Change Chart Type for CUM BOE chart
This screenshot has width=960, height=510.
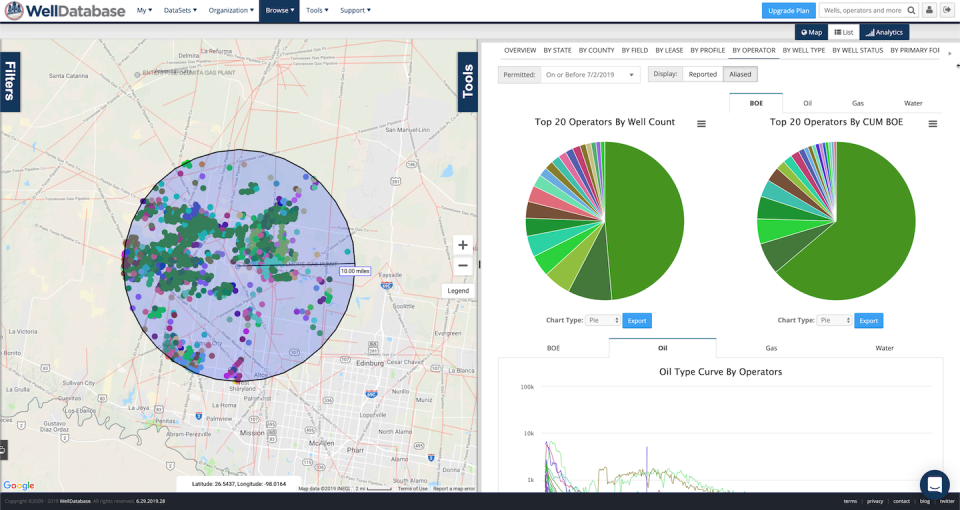(834, 320)
